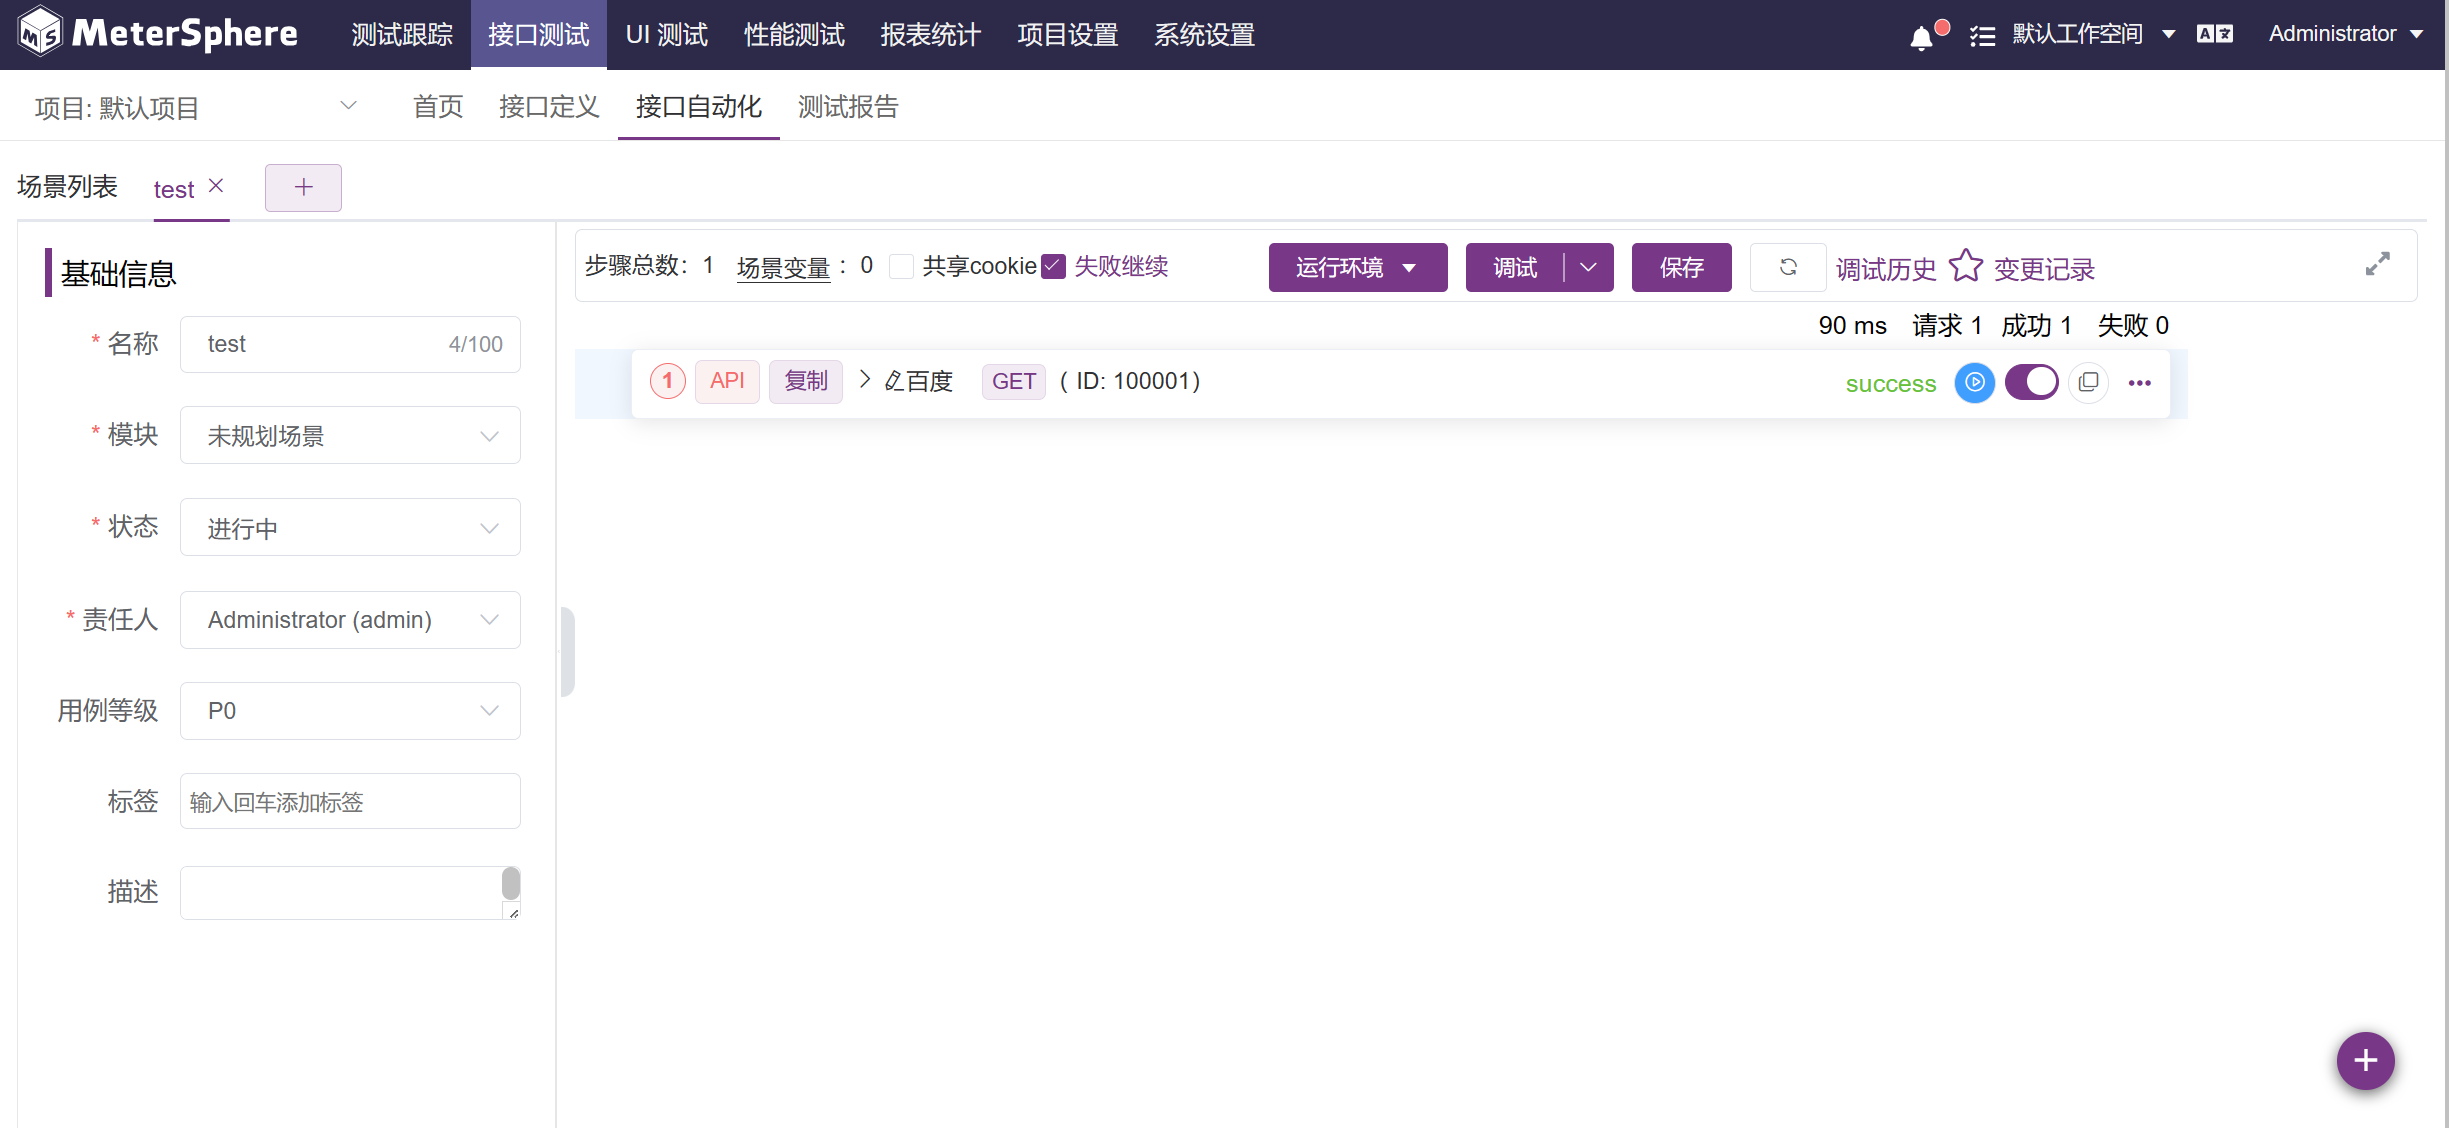Go to the 接口定义 tab

pos(549,106)
